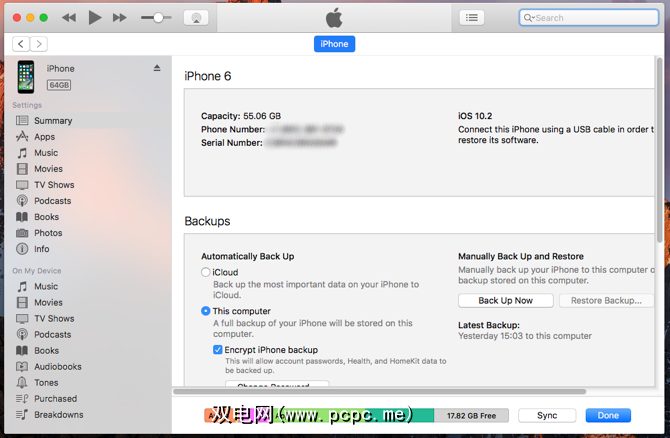Click the Latest Backup time text
The image size is (670, 438).
point(525,336)
